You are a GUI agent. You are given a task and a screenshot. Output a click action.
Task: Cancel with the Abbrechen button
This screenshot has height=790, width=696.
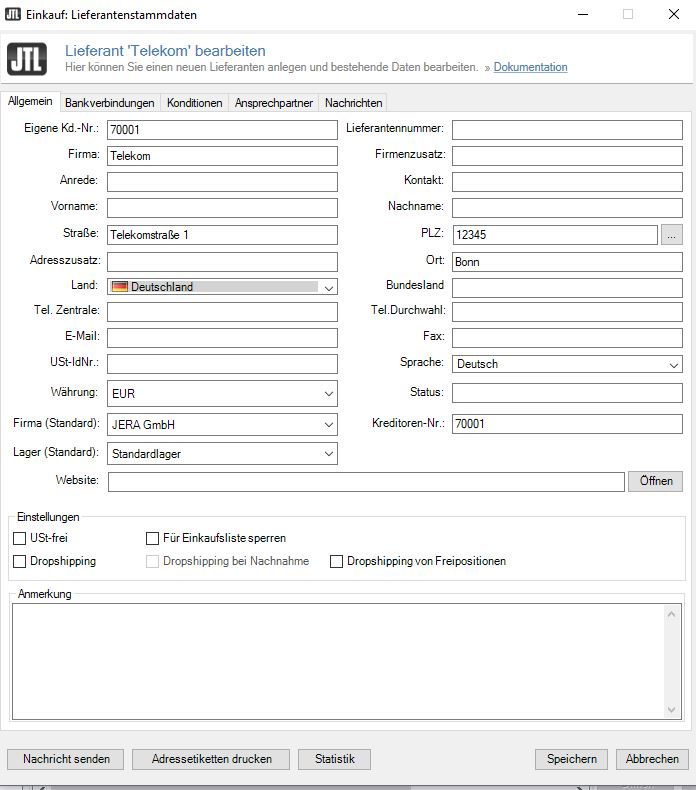tap(652, 759)
